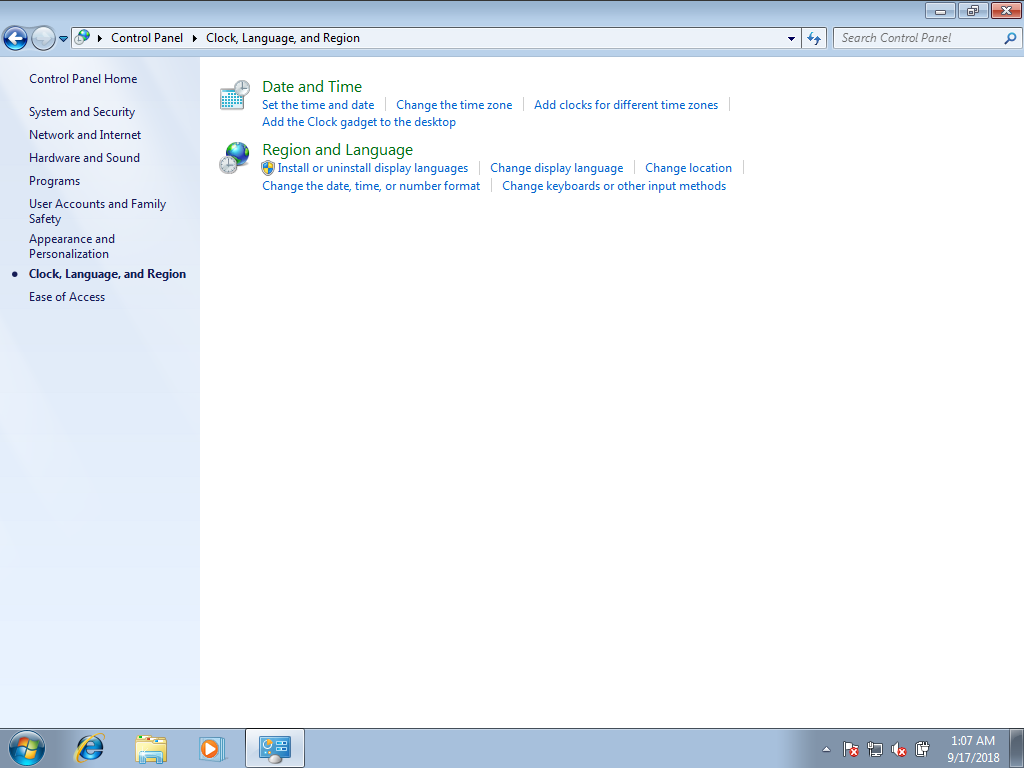
Task: Open the Region and Language heading
Action: tap(338, 150)
